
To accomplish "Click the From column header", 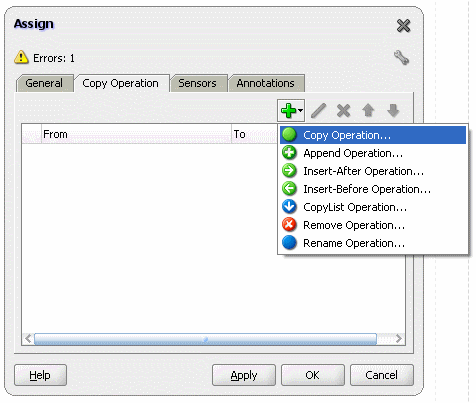I will pyautogui.click(x=136, y=134).
